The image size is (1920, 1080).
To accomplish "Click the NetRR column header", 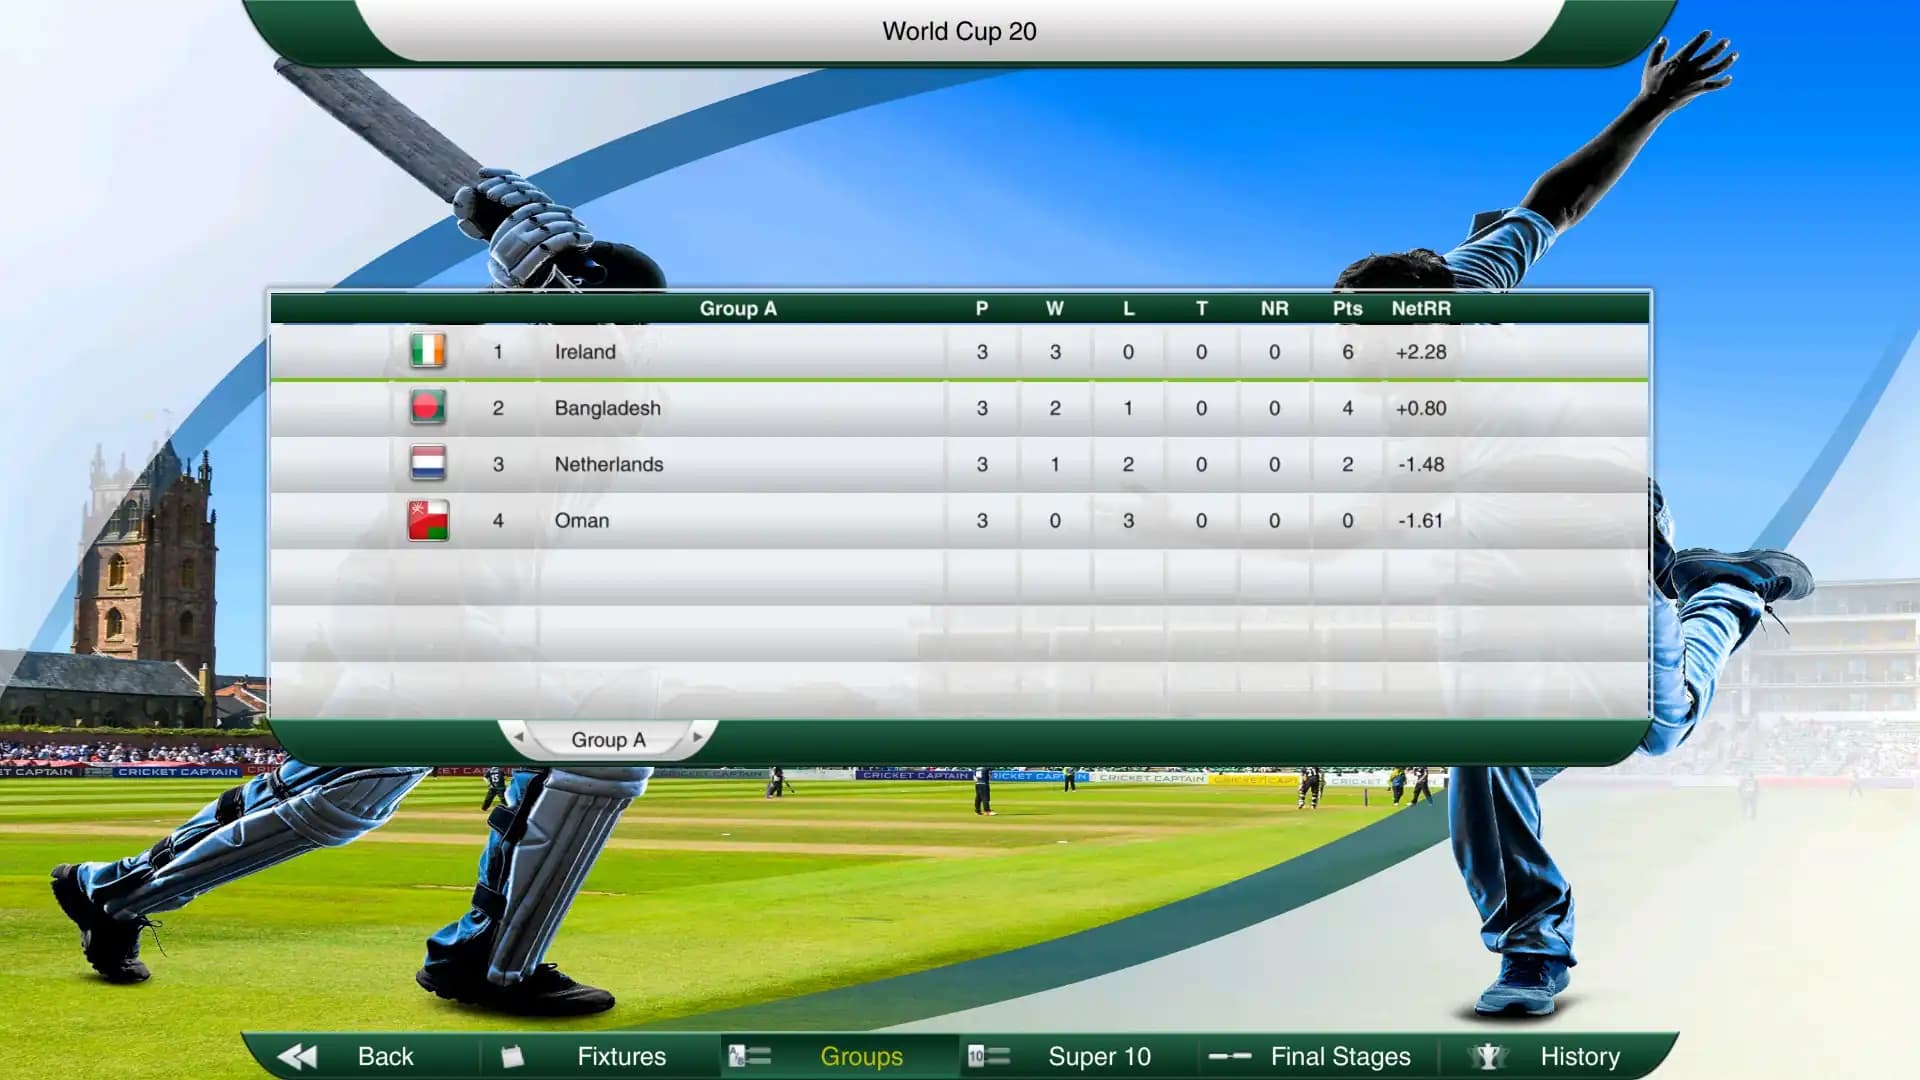I will 1421,309.
